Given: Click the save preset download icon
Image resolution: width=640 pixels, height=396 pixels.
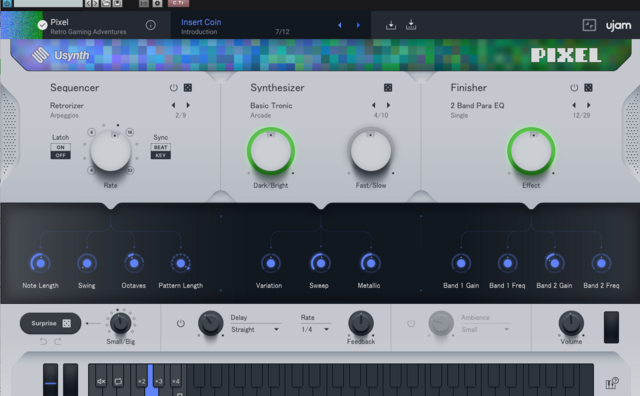Looking at the screenshot, I should coord(391,25).
